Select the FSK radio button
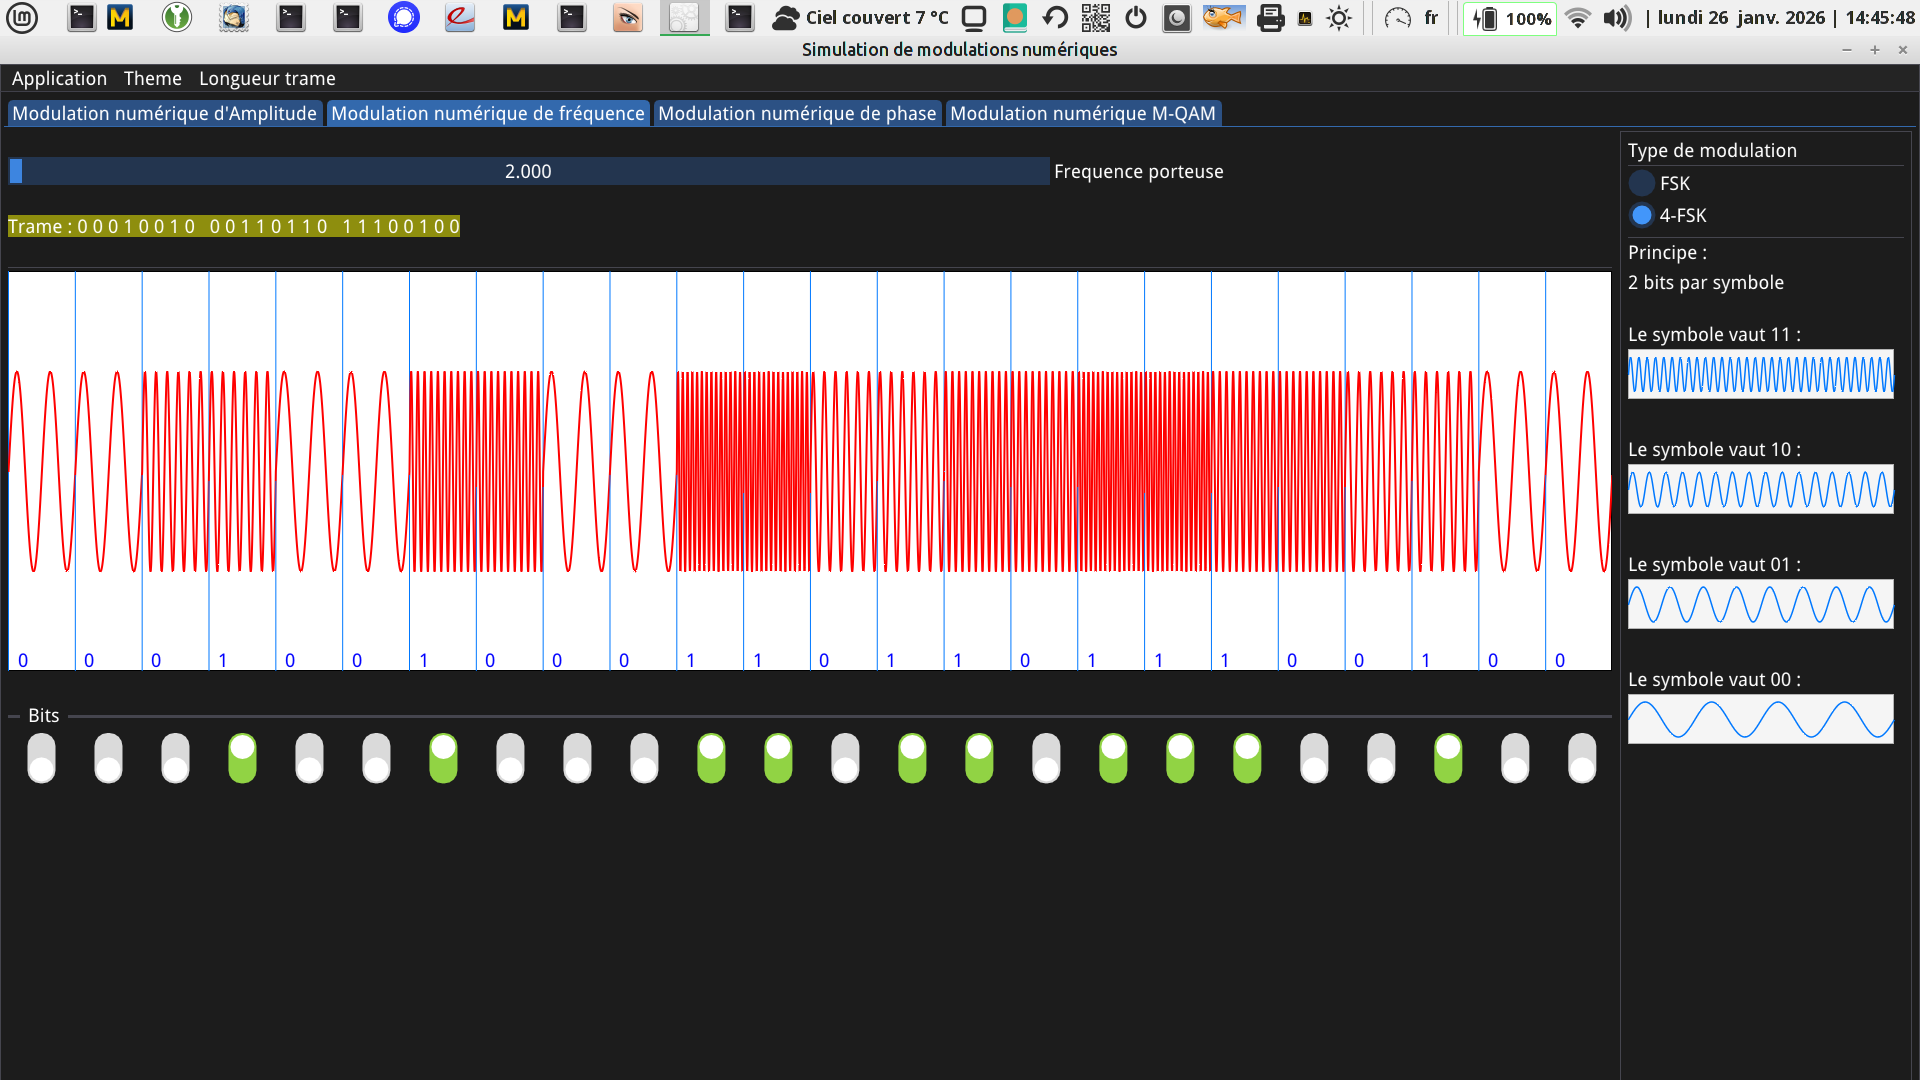1920x1080 pixels. coord(1641,183)
